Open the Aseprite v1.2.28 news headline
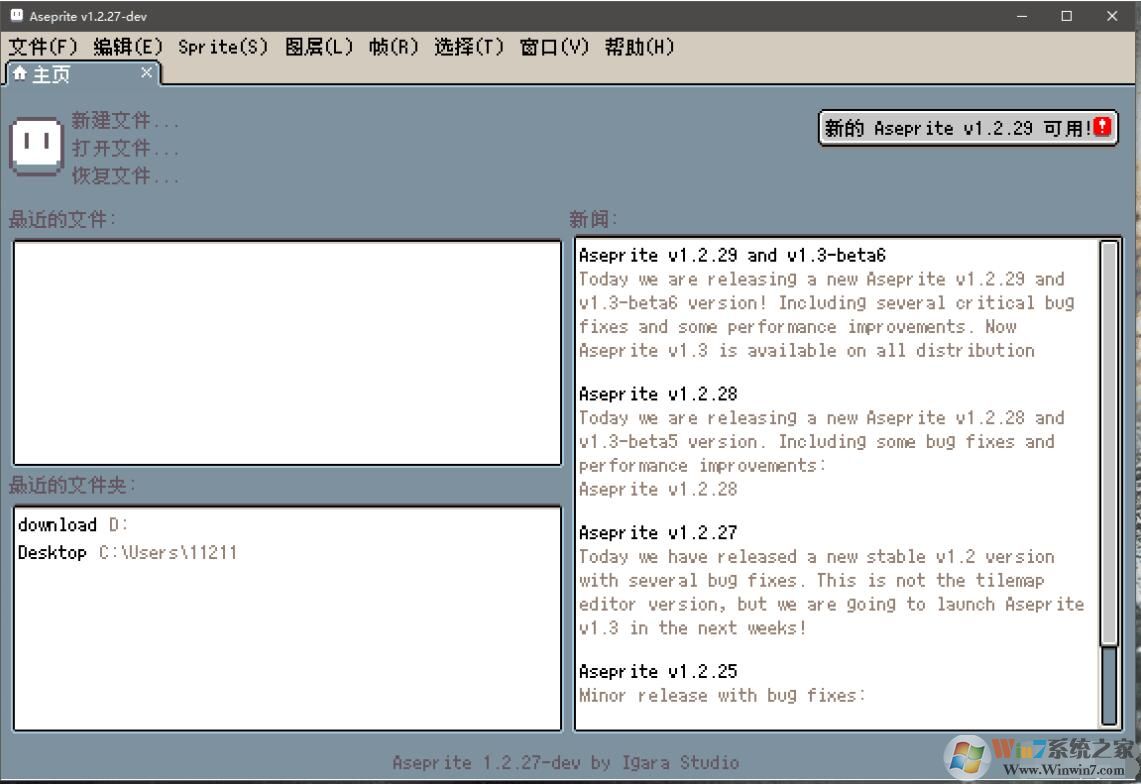 pyautogui.click(x=658, y=394)
